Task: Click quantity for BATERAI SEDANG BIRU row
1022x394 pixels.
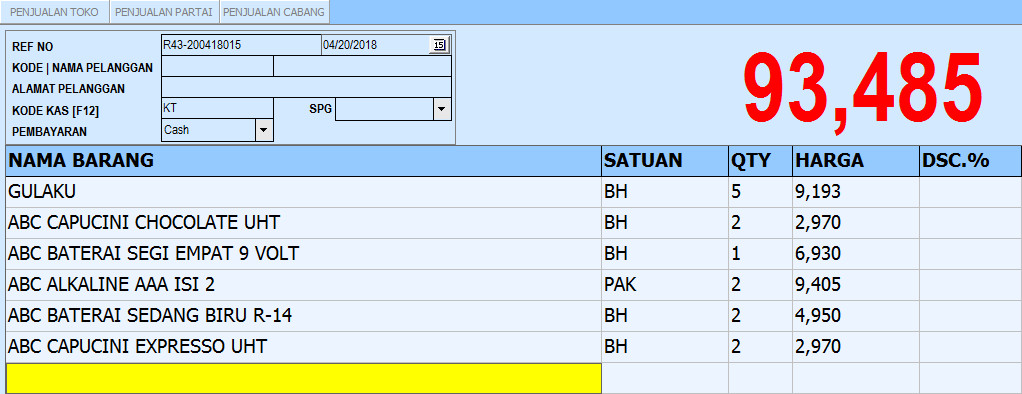Action: click(x=761, y=316)
